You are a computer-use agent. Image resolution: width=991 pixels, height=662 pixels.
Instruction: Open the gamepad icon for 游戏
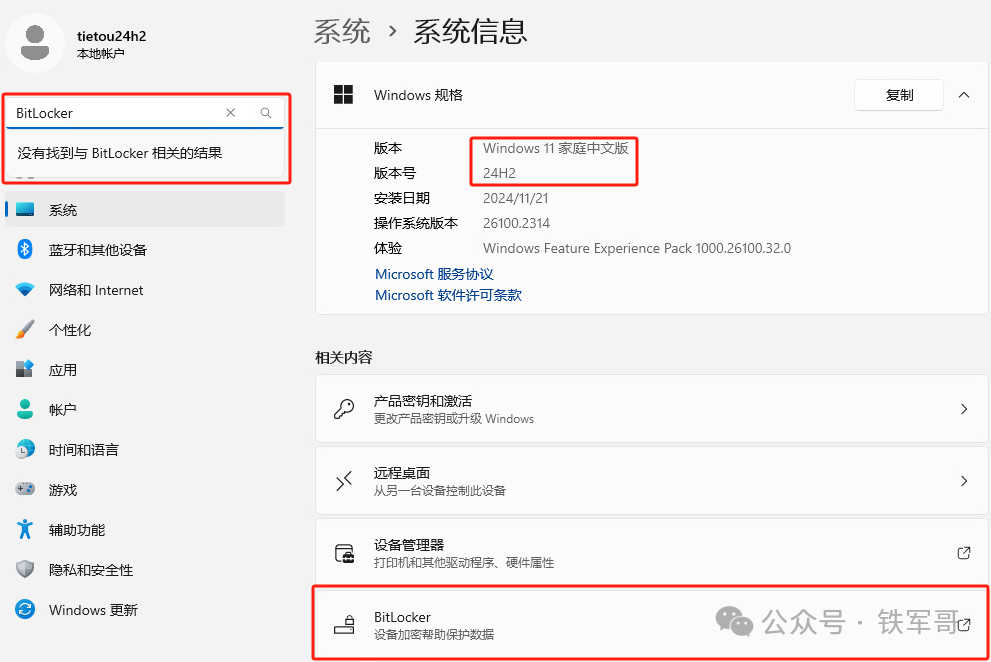25,489
